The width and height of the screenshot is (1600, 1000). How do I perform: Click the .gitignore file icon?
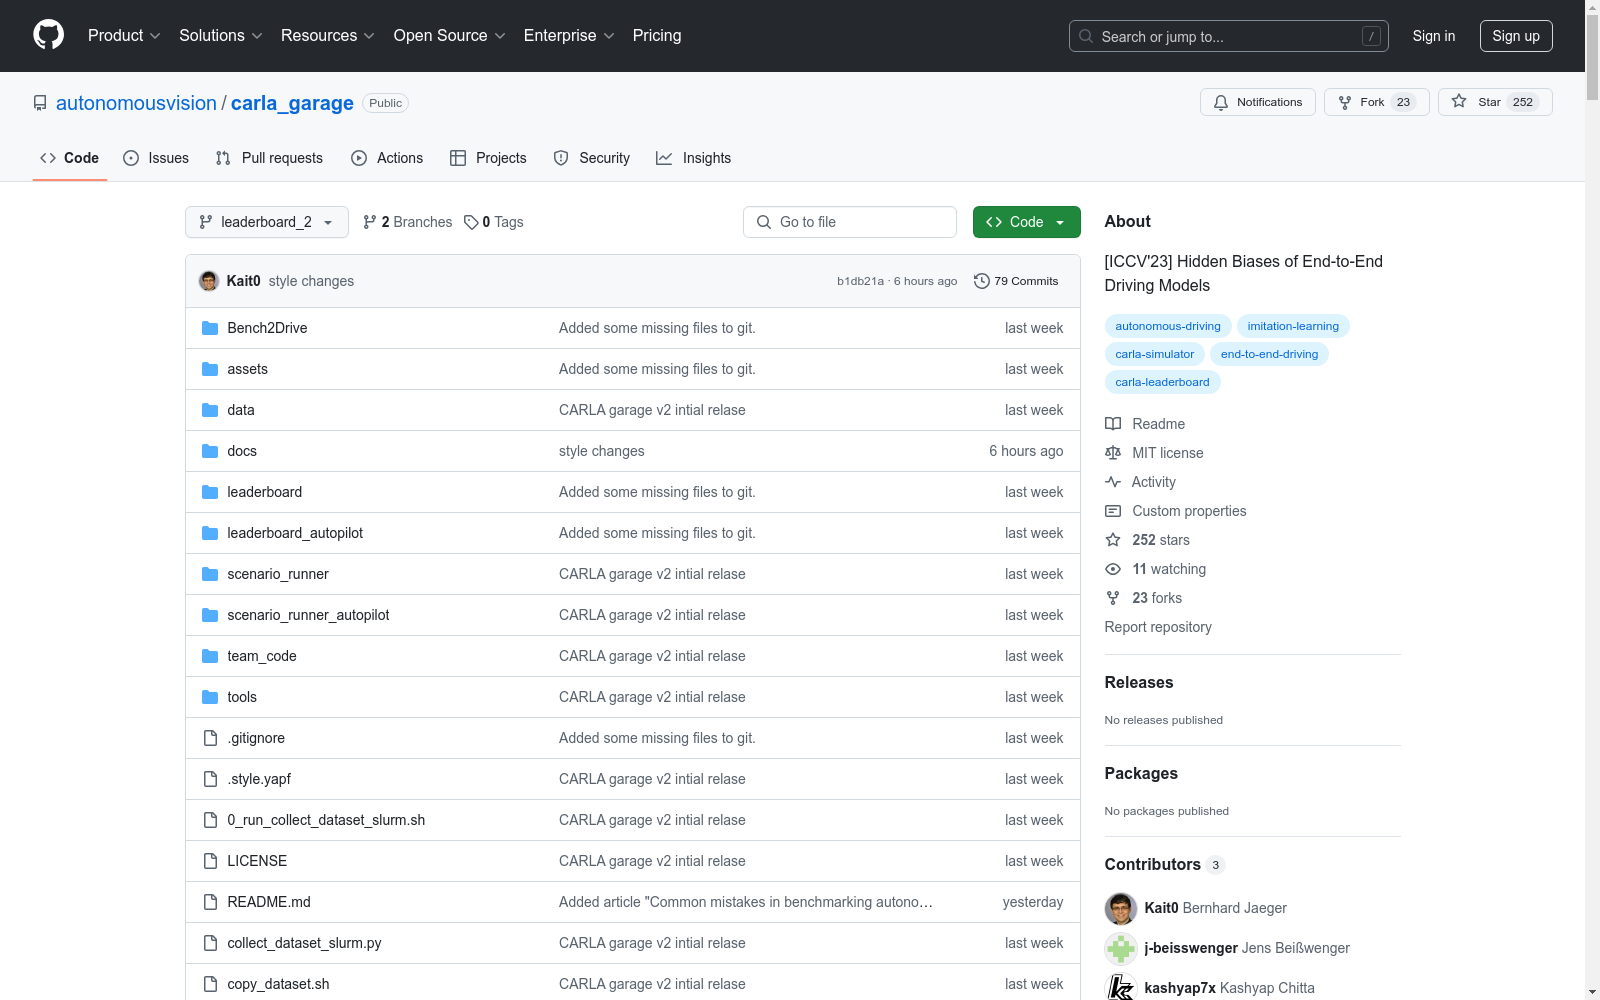tap(210, 738)
